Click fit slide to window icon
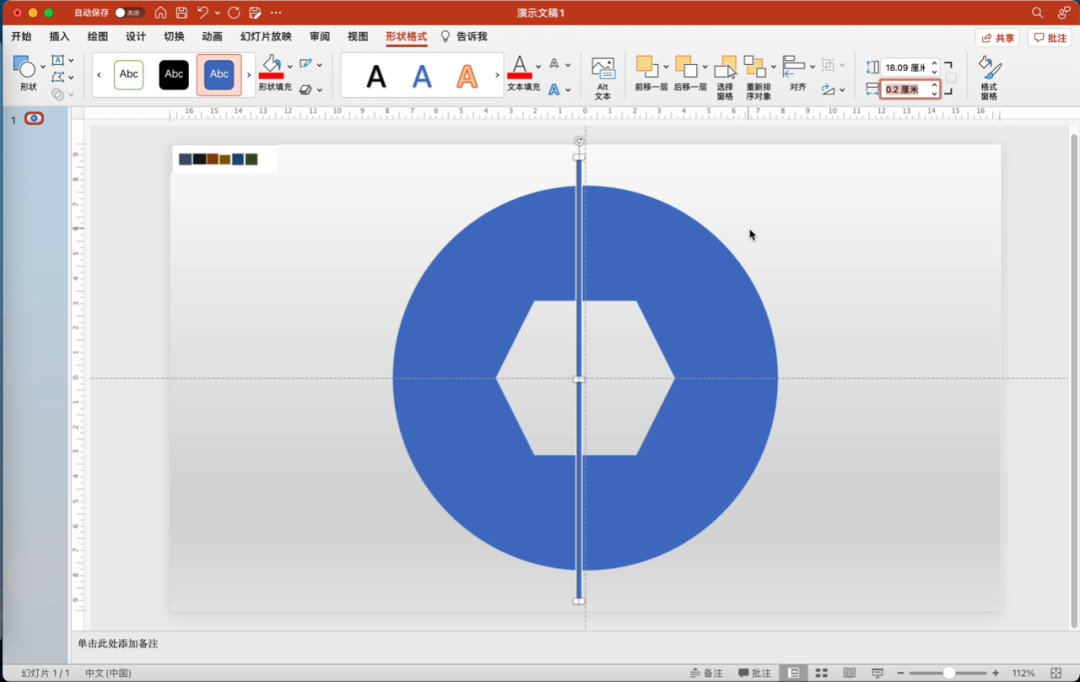This screenshot has height=682, width=1080. tap(1055, 673)
